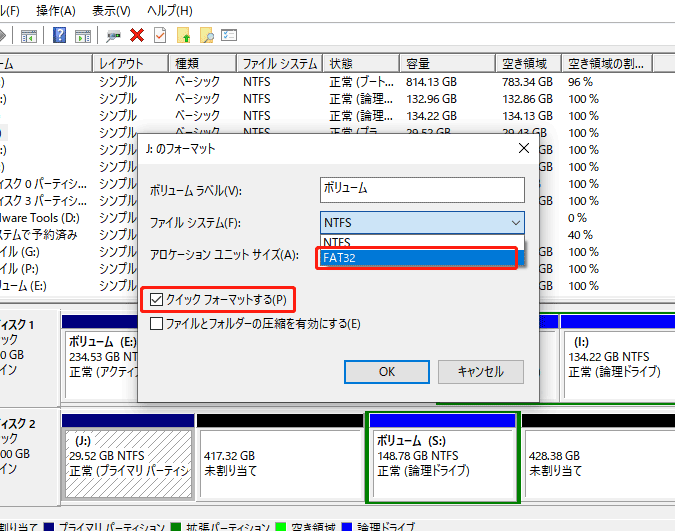Click the ィスク 1 disk label
Image resolution: width=675 pixels, height=531 pixels.
point(17,325)
